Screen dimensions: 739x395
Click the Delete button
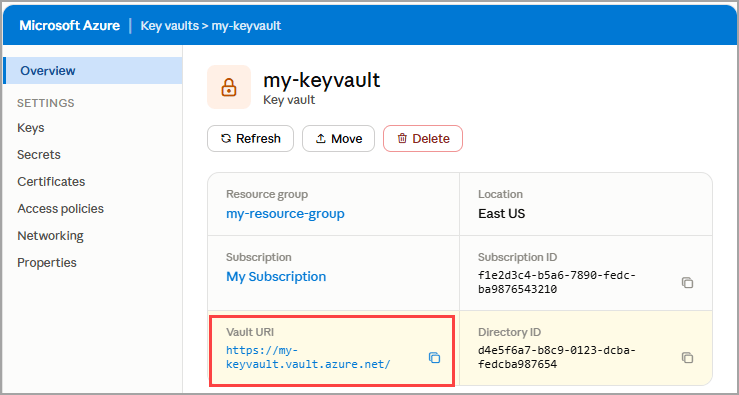[x=423, y=139]
